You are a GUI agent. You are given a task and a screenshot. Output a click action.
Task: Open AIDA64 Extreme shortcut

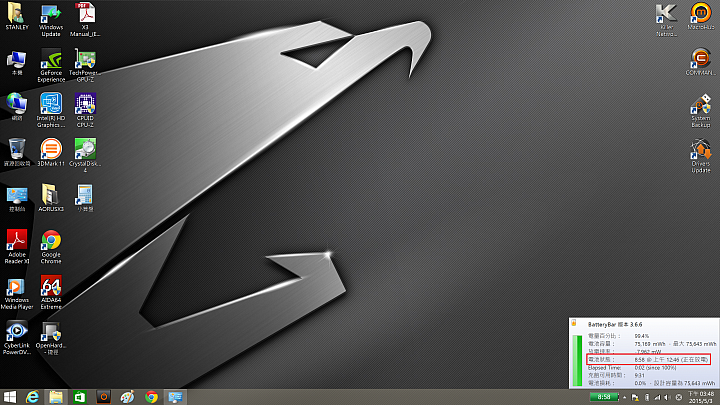tap(51, 292)
